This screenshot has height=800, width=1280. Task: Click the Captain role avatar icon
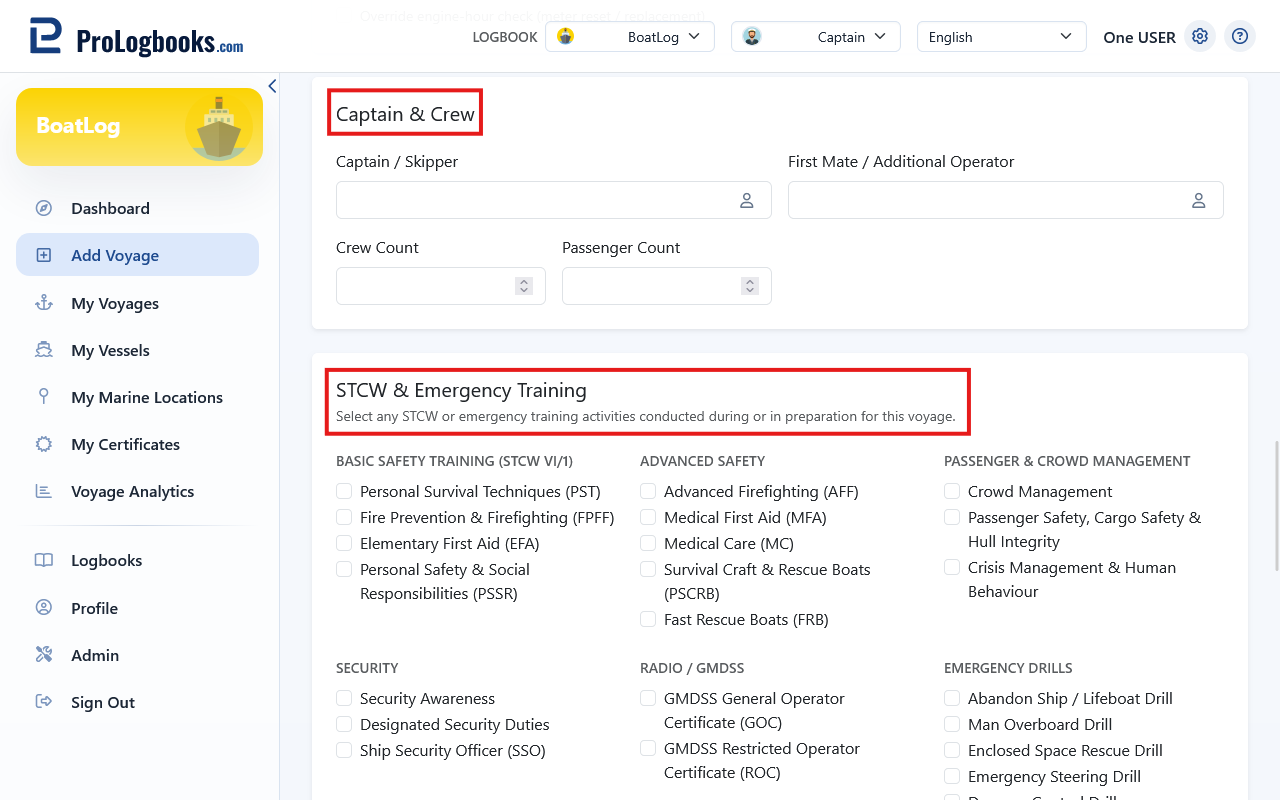pos(752,37)
